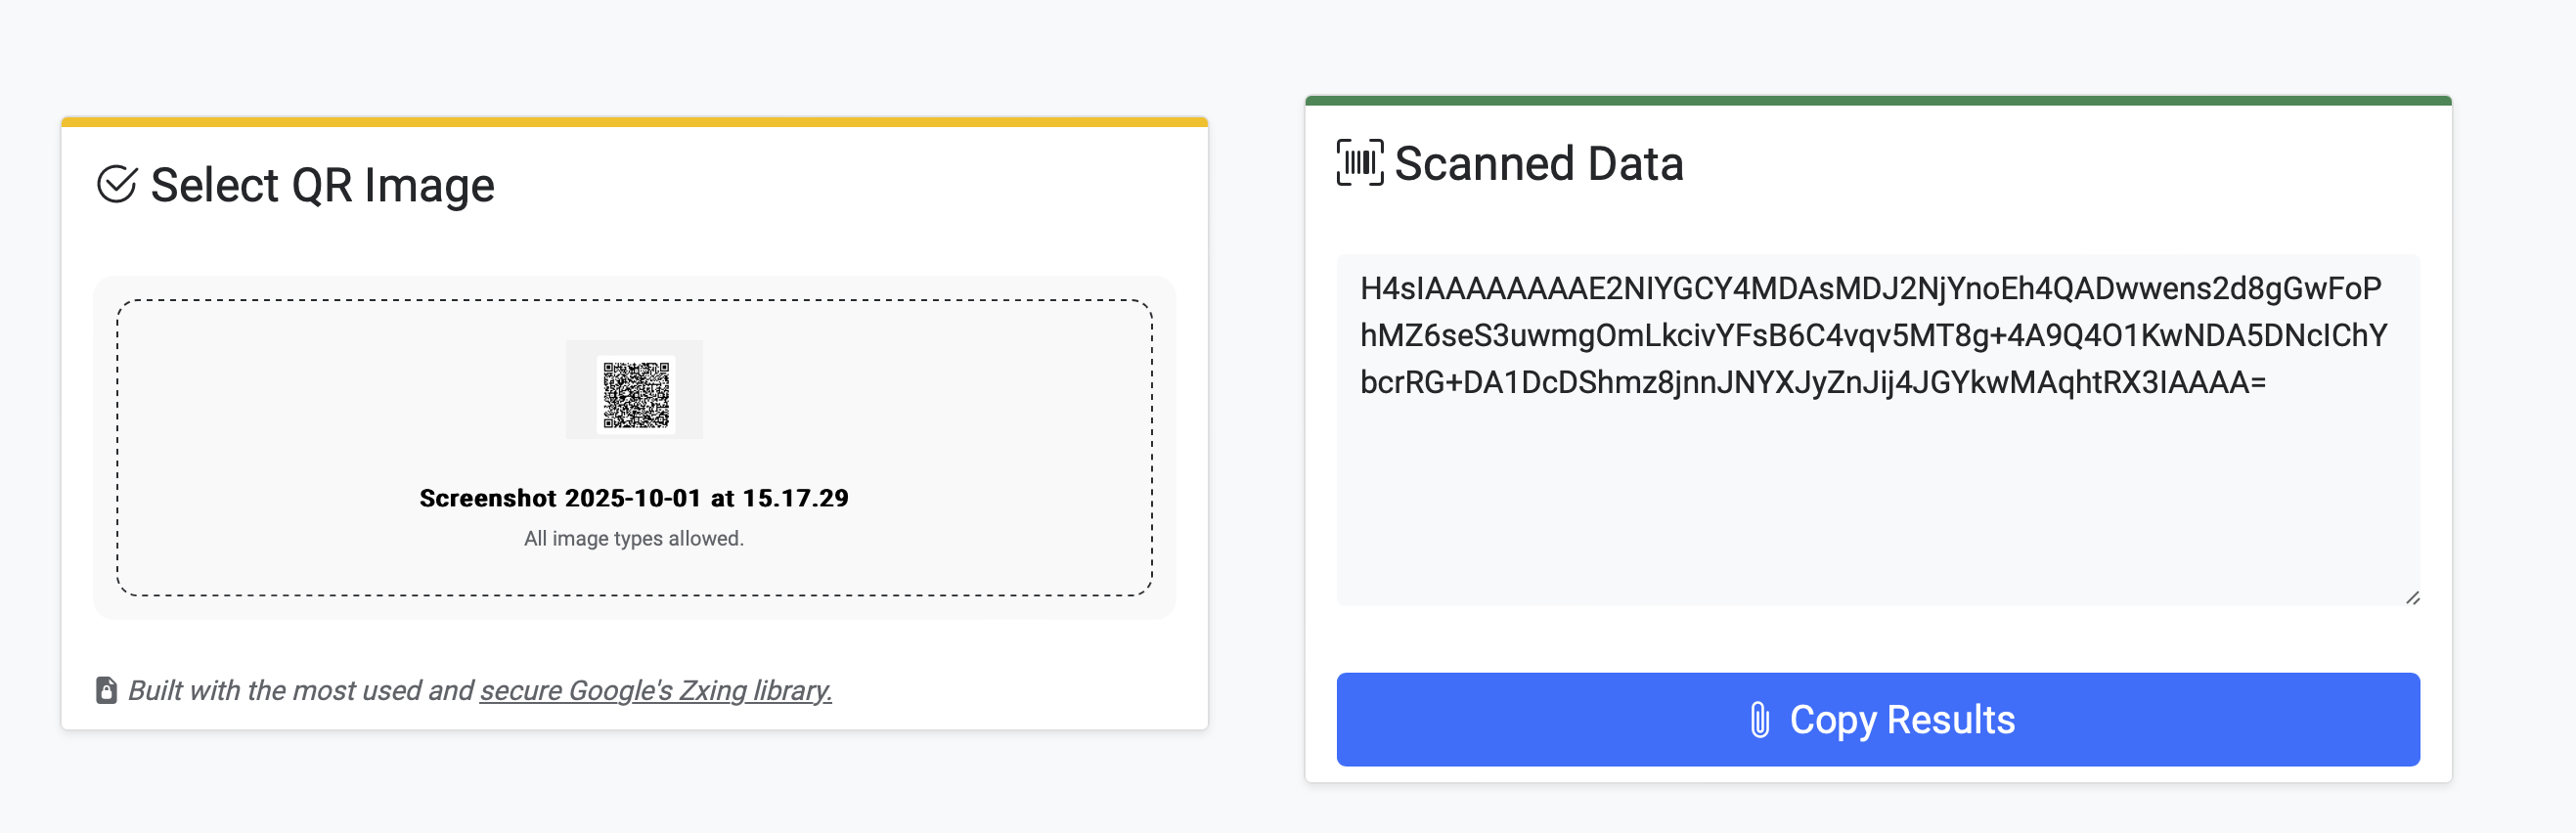Click the textarea resize grip corner
The height and width of the screenshot is (833, 2576).
[x=2412, y=598]
